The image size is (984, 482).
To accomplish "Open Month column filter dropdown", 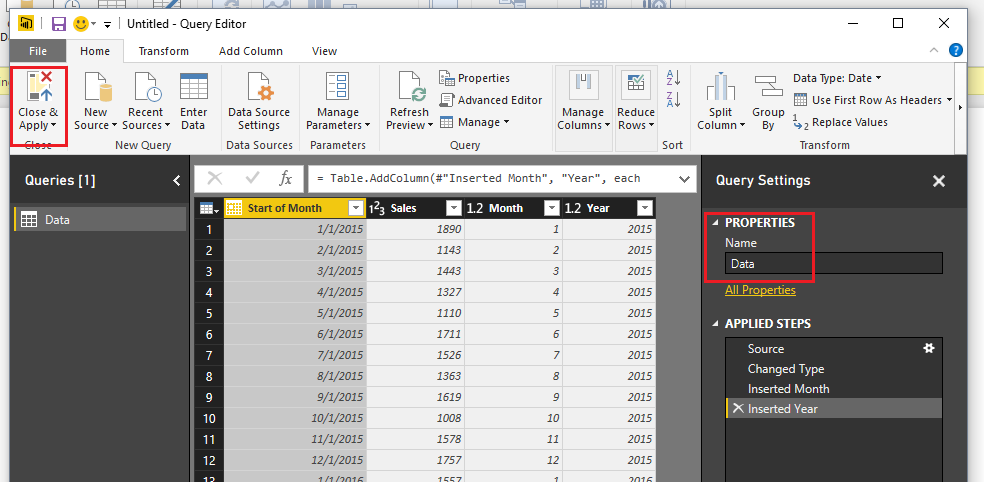I will 552,208.
